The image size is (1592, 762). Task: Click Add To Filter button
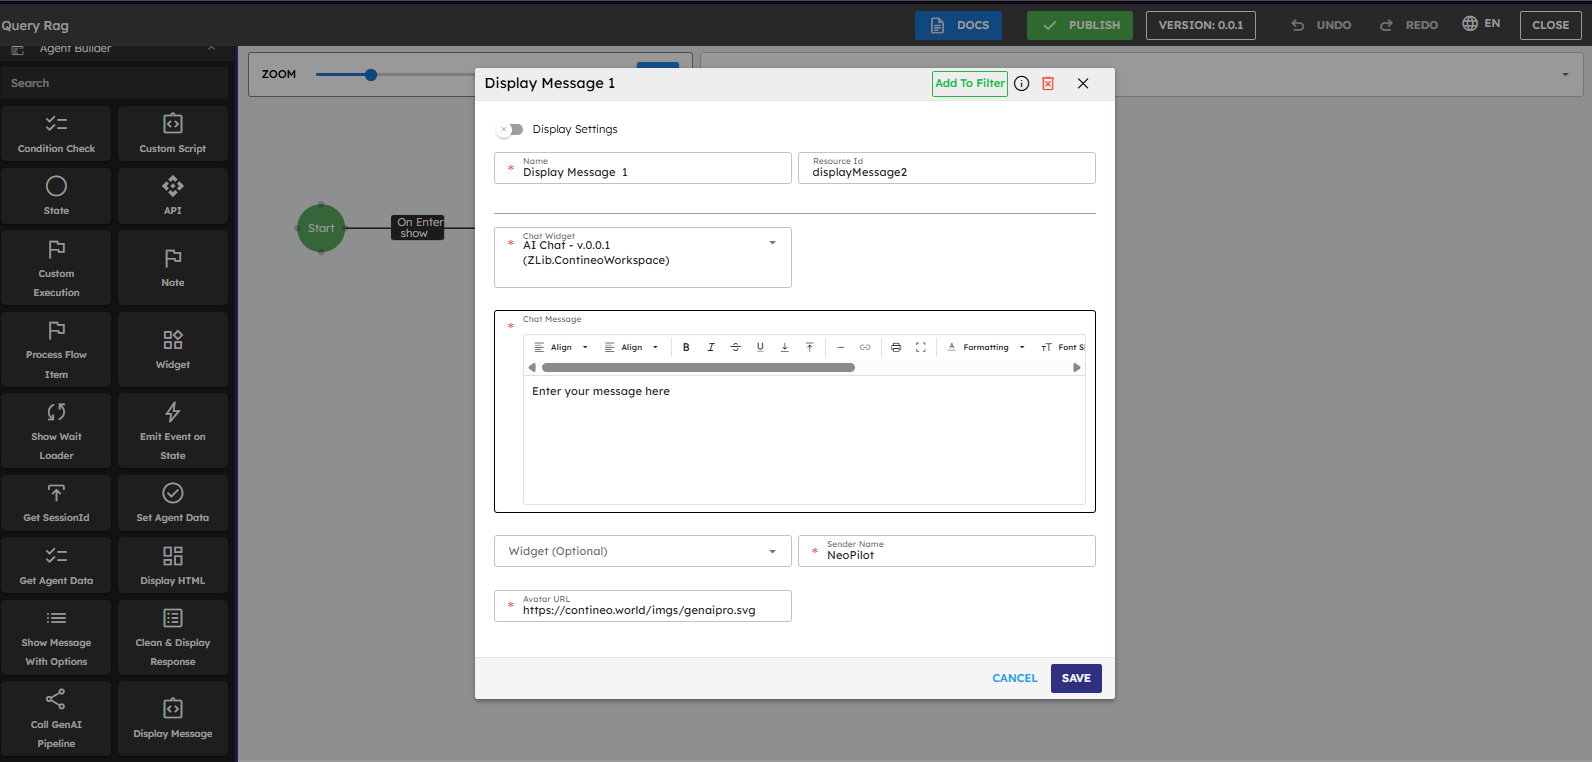point(969,84)
